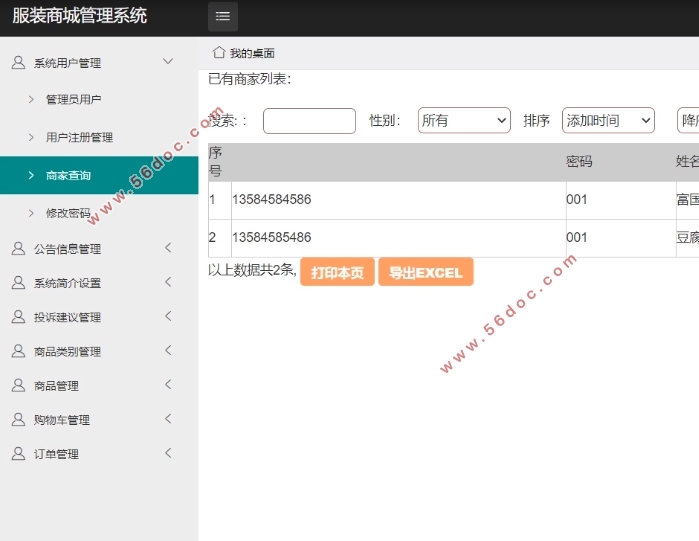Viewport: 699px width, 541px height.
Task: Click the arrow icon before 用户注册管理
Action: 31,137
